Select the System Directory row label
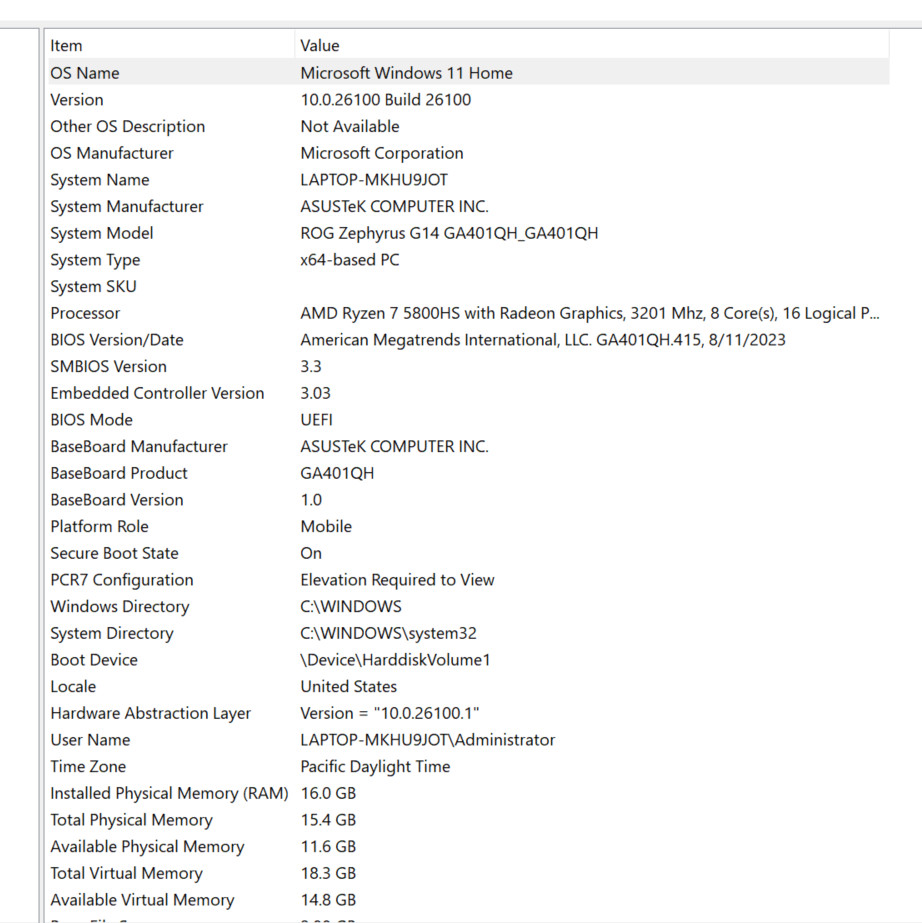 point(112,633)
